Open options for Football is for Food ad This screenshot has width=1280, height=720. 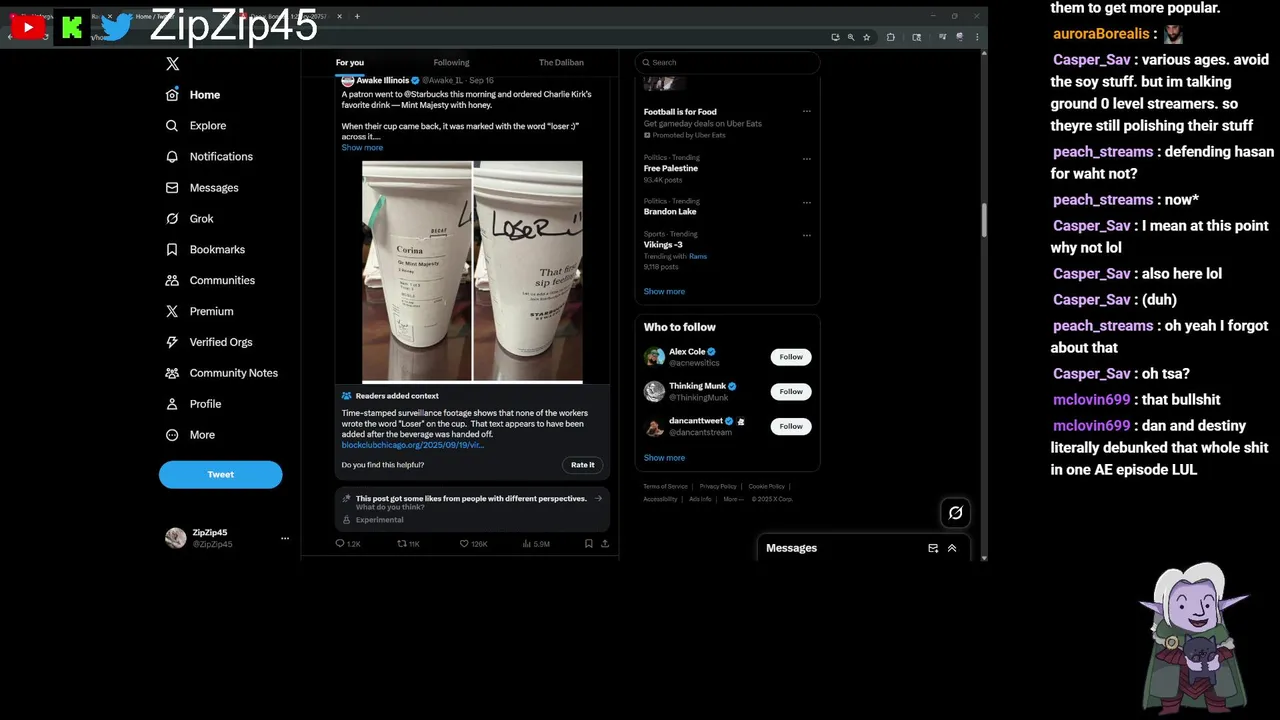point(806,112)
